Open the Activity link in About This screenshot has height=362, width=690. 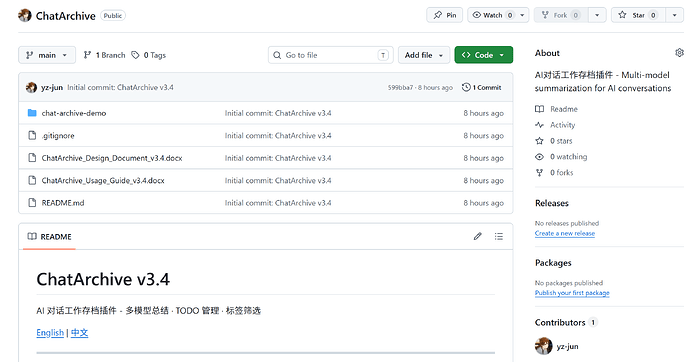pyautogui.click(x=562, y=125)
